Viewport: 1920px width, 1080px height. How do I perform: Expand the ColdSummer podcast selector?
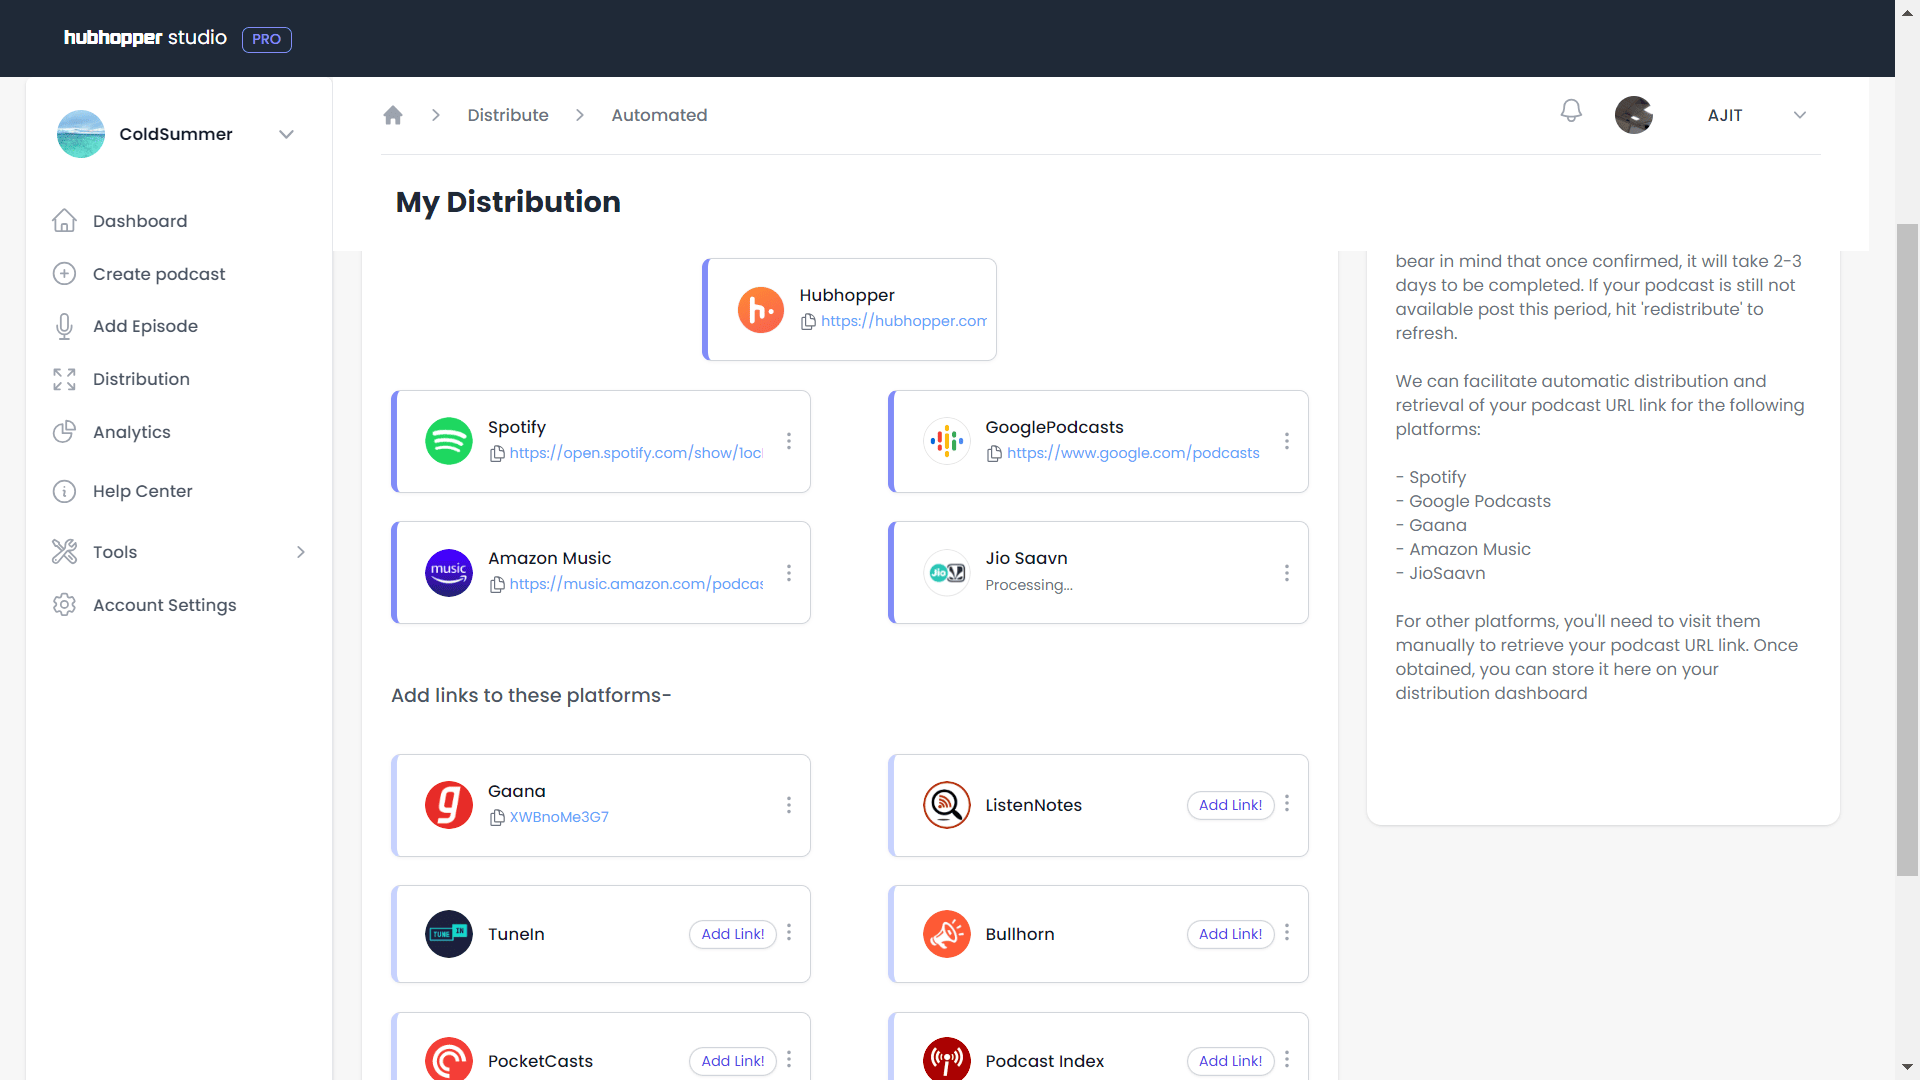click(286, 134)
